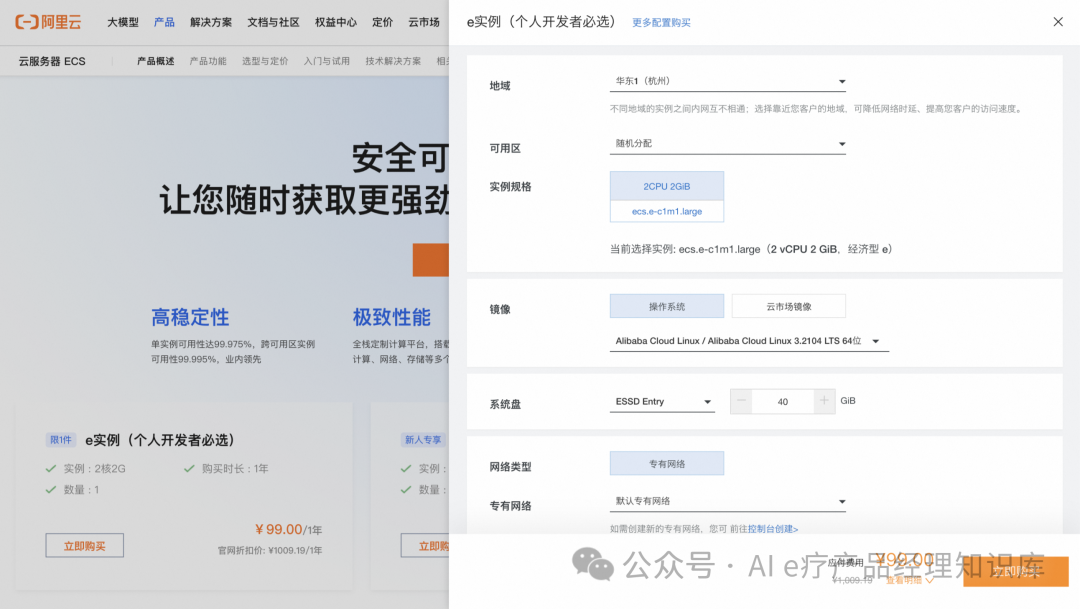Open the 定价 menu item
This screenshot has height=609, width=1080.
coord(382,22)
